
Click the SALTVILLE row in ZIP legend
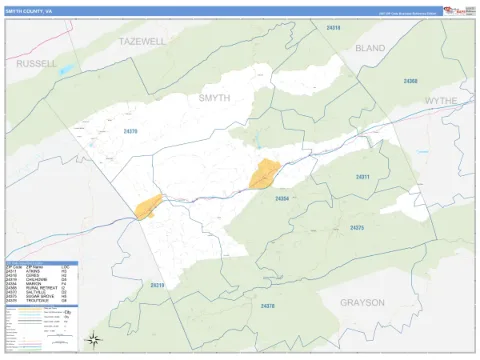[x=36, y=292]
